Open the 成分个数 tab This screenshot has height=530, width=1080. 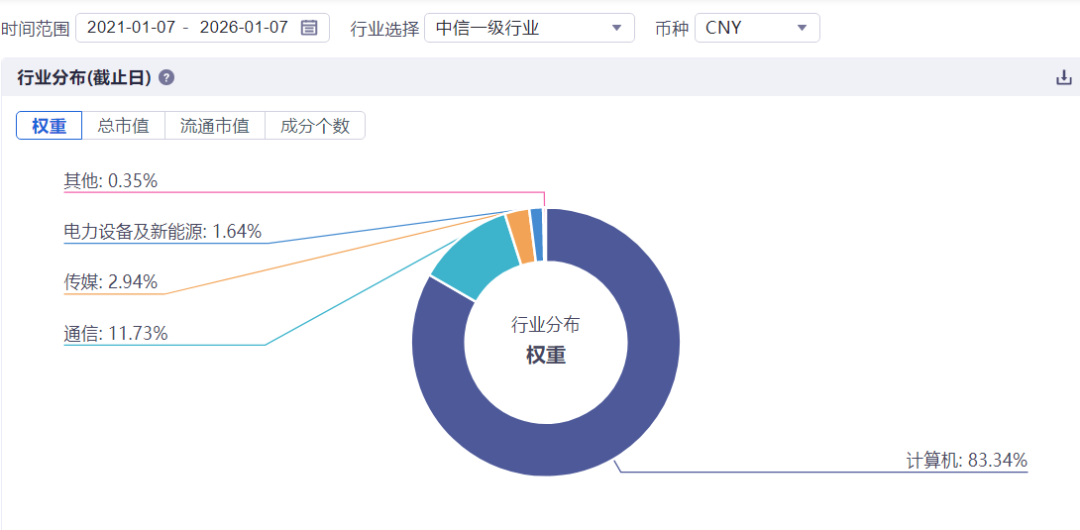315,126
